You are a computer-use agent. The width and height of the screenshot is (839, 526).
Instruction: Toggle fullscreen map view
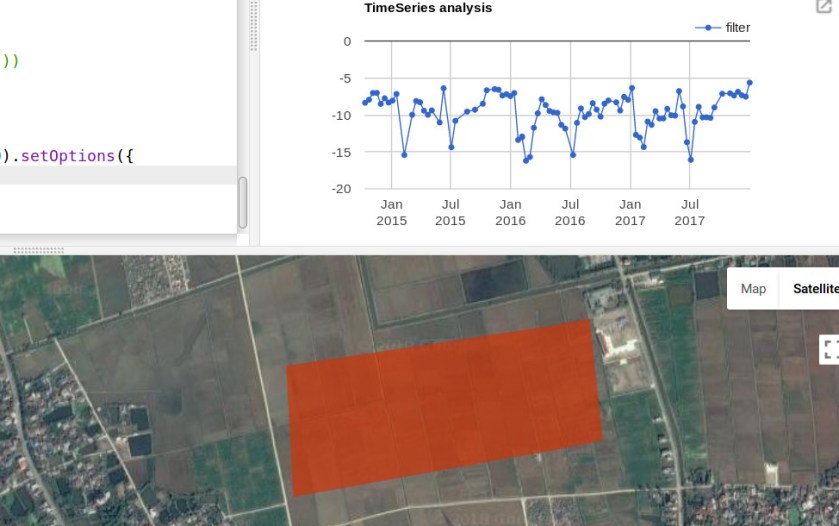pyautogui.click(x=830, y=349)
